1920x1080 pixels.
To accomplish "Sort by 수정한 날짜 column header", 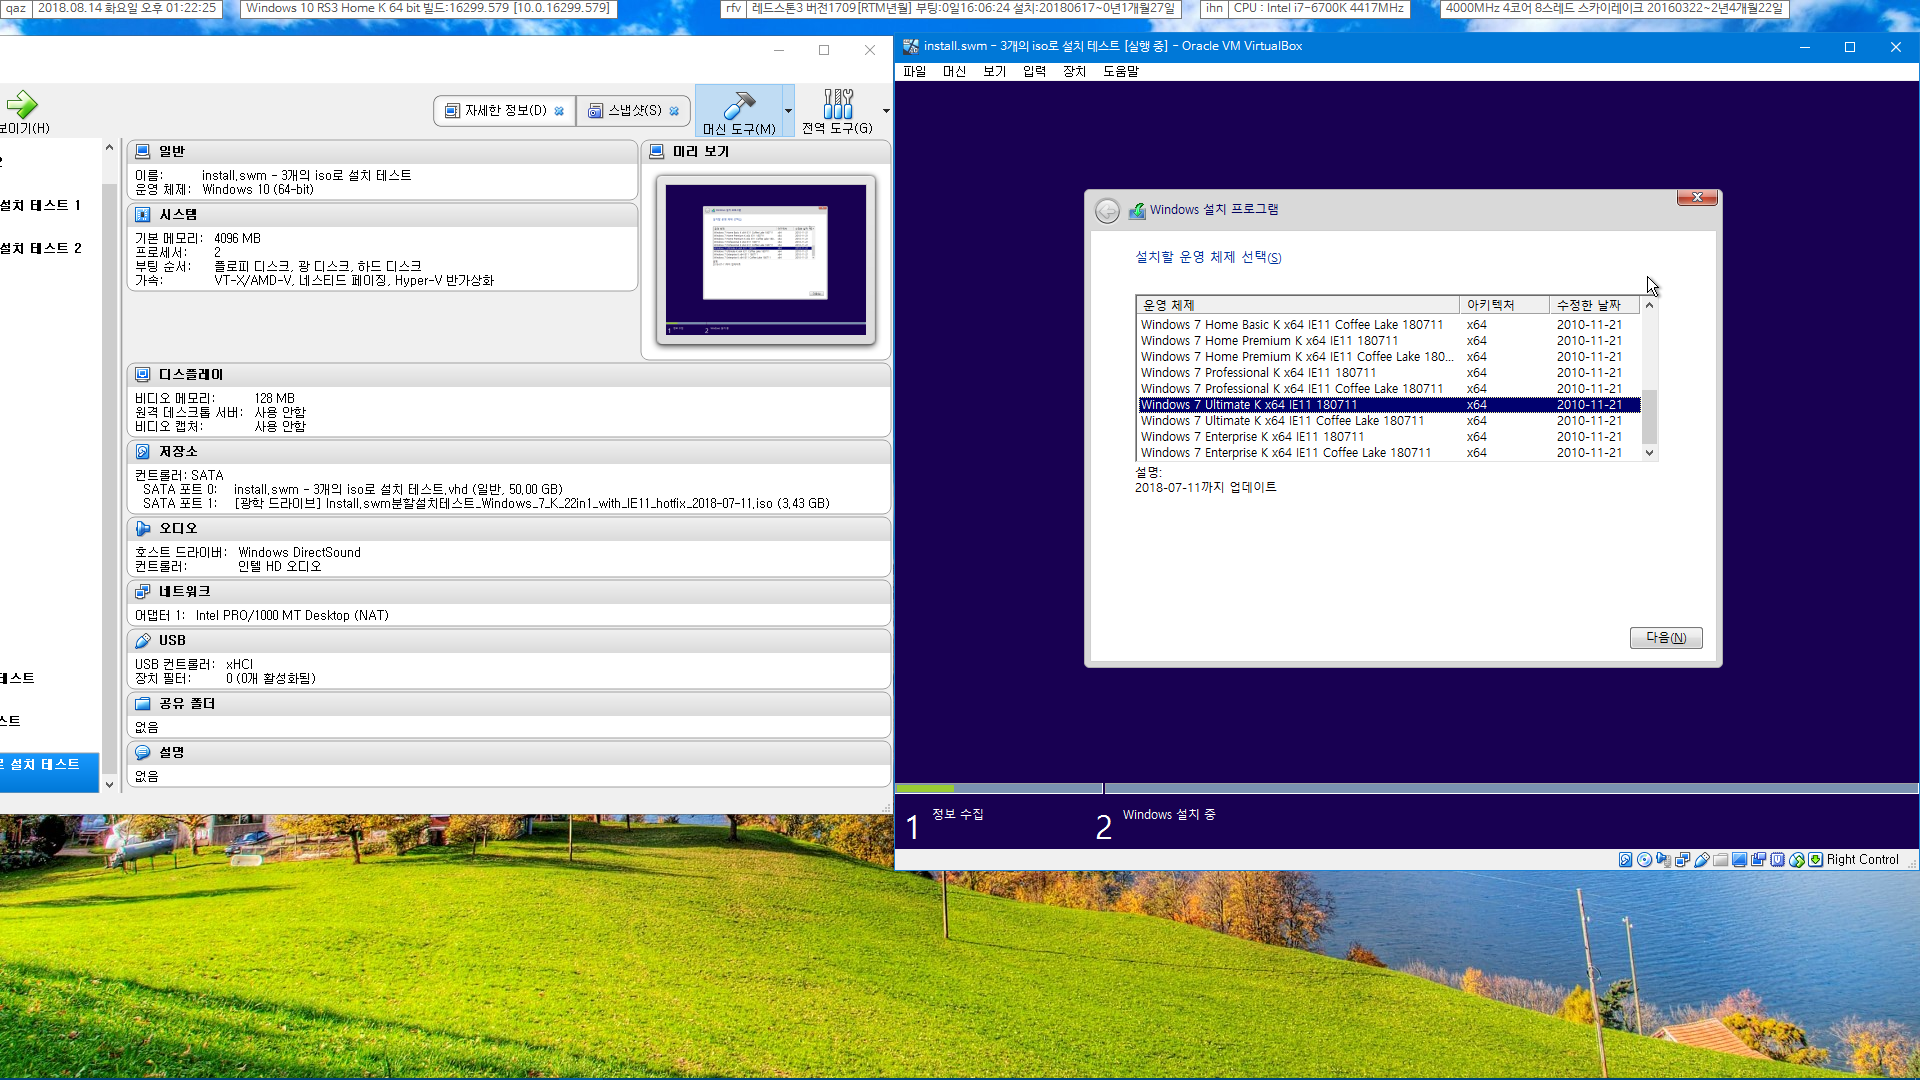I will [x=1595, y=305].
